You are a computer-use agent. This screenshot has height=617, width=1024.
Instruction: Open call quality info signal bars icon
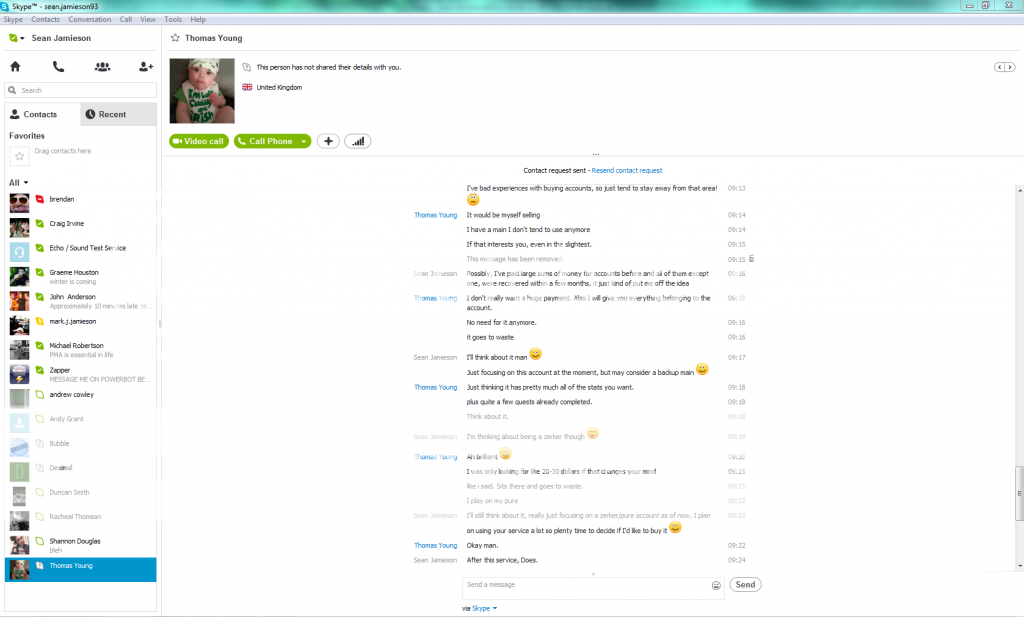pos(358,141)
